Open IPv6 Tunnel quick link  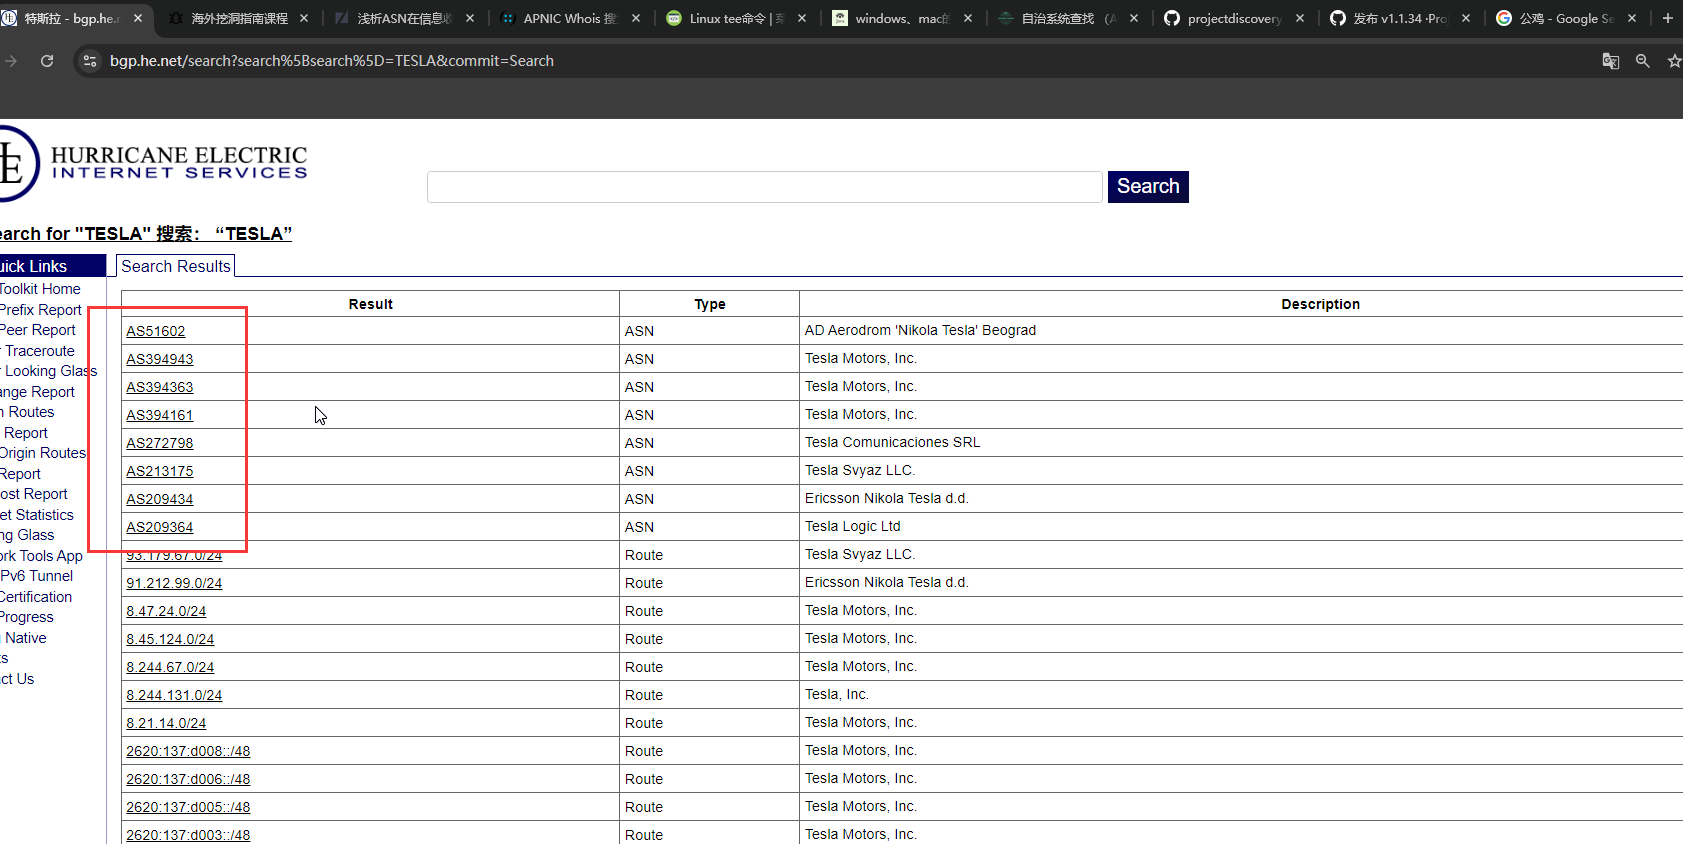click(x=37, y=576)
